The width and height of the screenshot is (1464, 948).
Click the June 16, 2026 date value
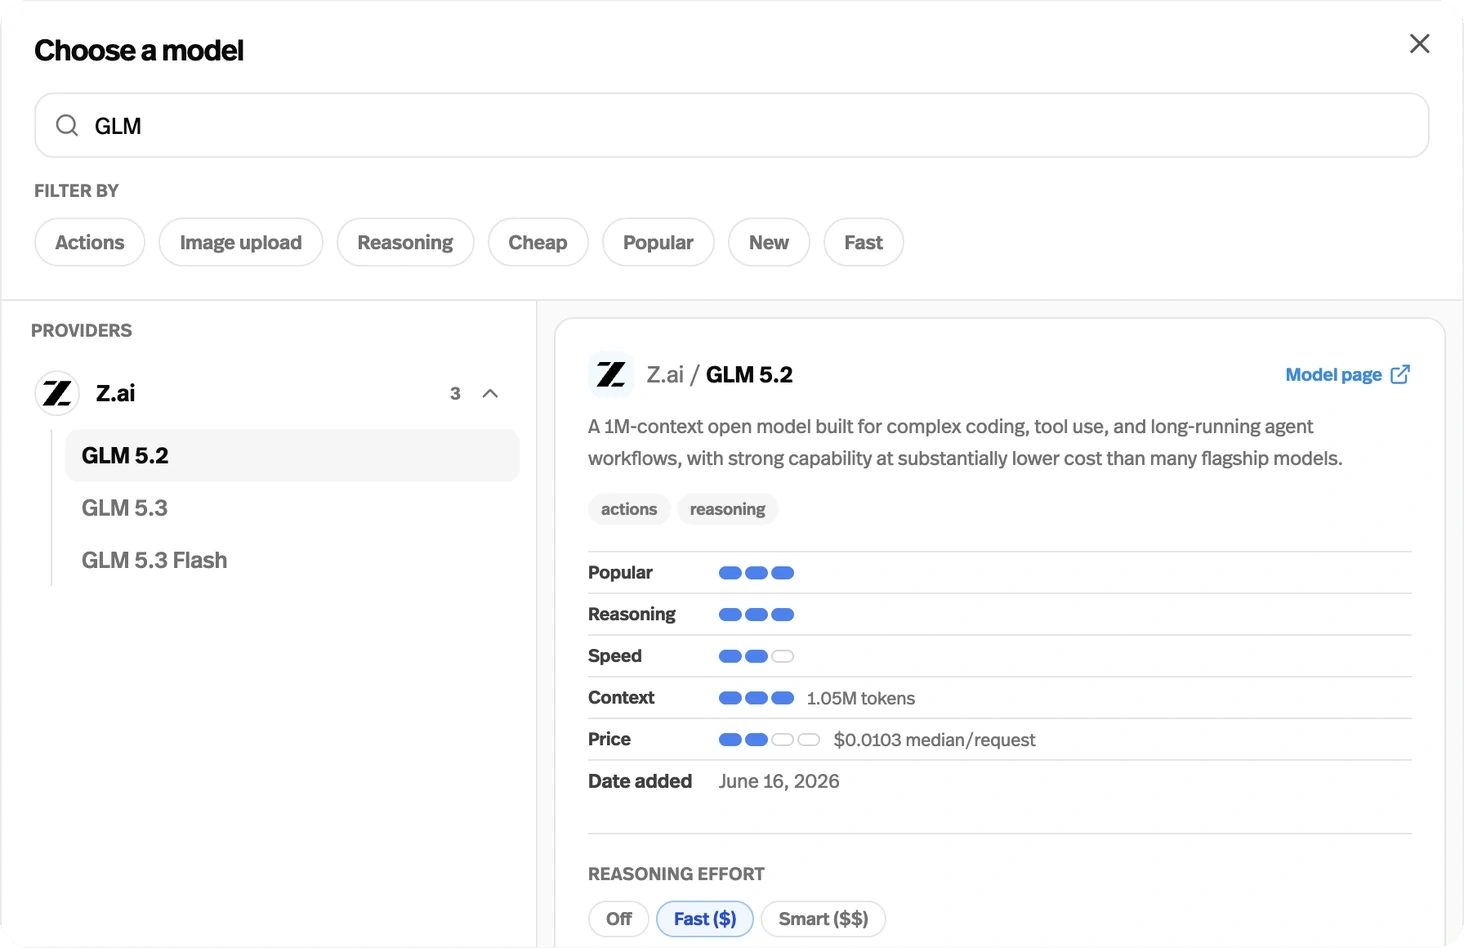coord(779,781)
